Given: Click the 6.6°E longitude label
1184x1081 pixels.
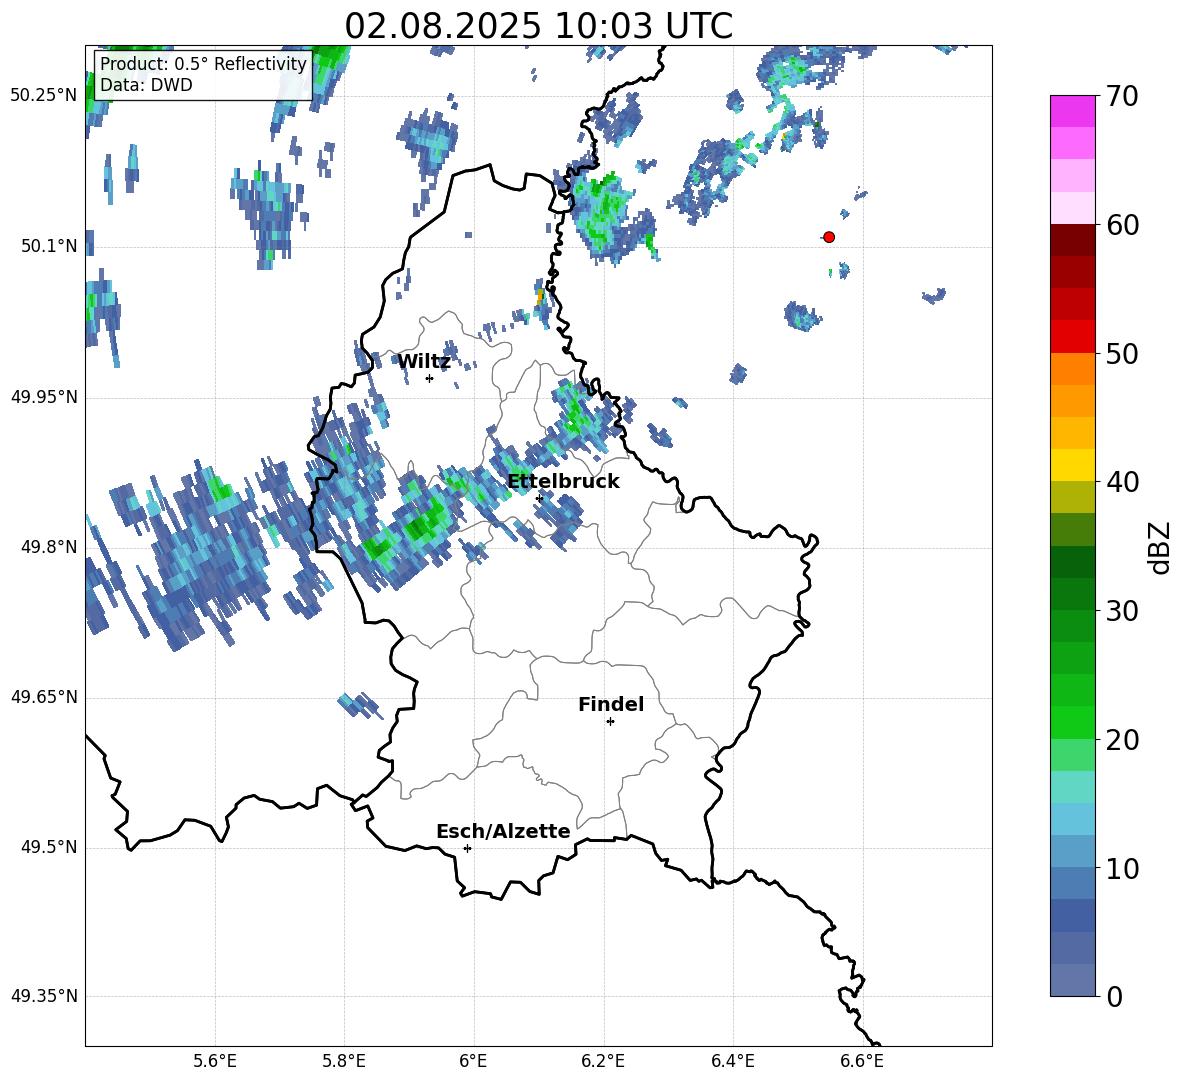Looking at the screenshot, I should pyautogui.click(x=862, y=1062).
